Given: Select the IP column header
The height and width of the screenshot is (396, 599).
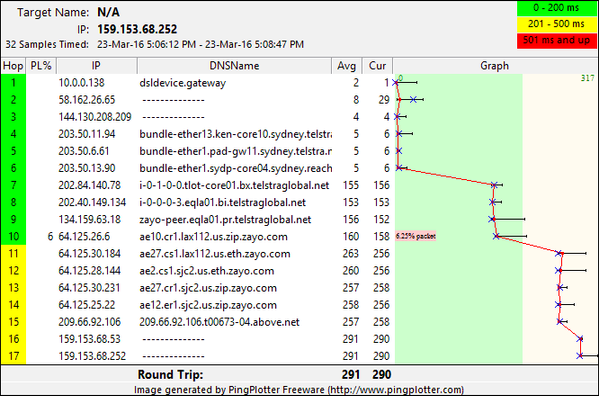Looking at the screenshot, I should click(x=97, y=66).
